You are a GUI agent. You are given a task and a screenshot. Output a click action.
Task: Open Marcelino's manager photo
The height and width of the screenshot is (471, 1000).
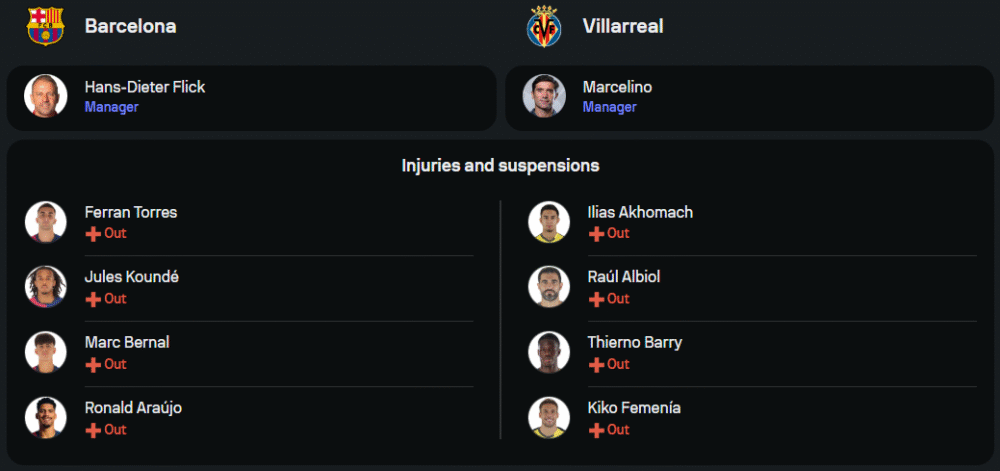544,96
